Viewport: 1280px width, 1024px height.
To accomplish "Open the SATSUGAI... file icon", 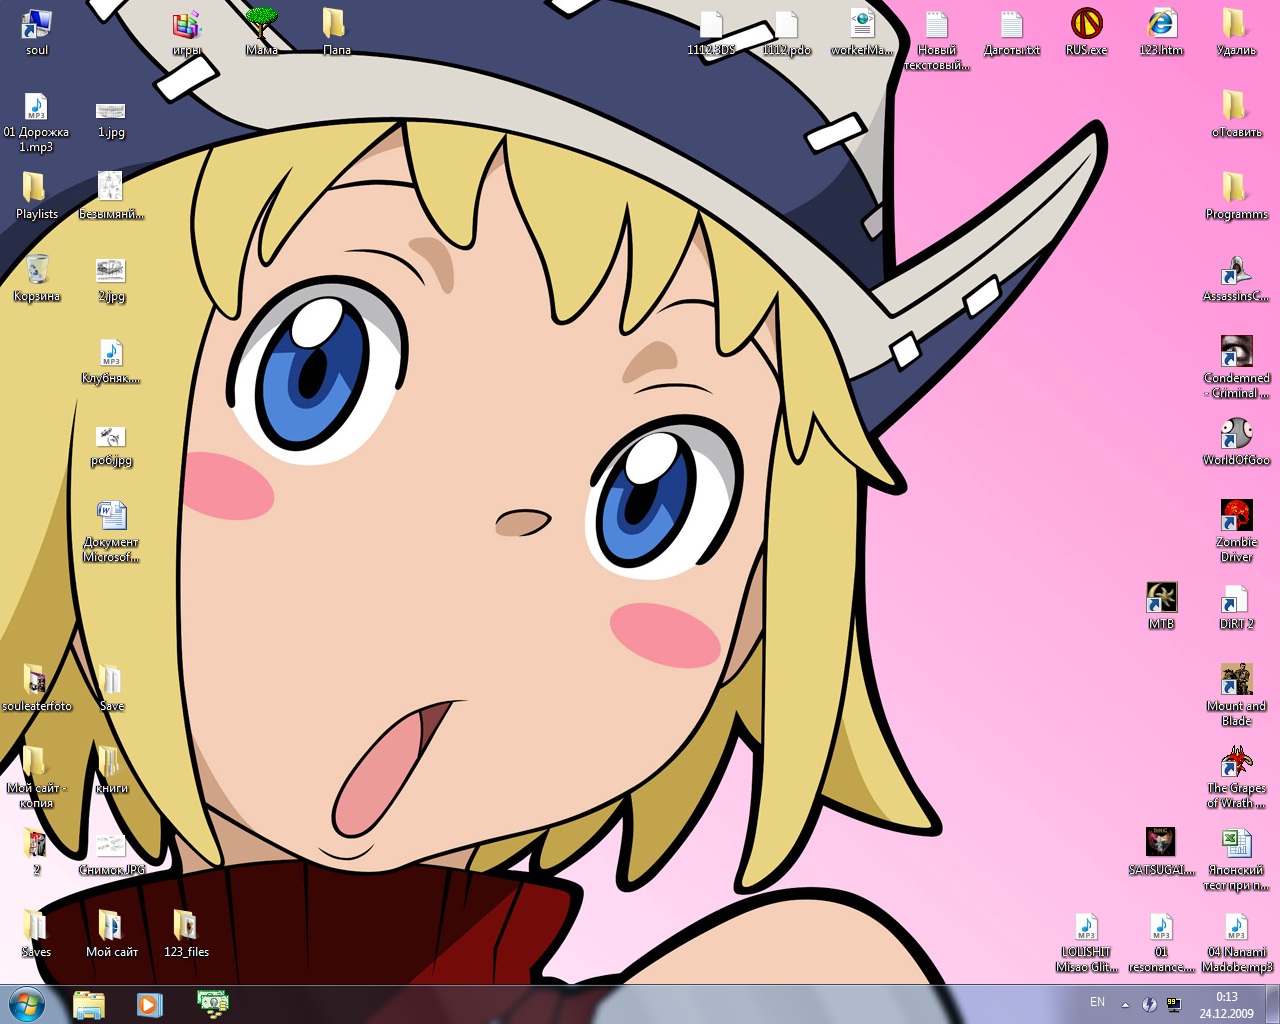I will coord(1161,851).
